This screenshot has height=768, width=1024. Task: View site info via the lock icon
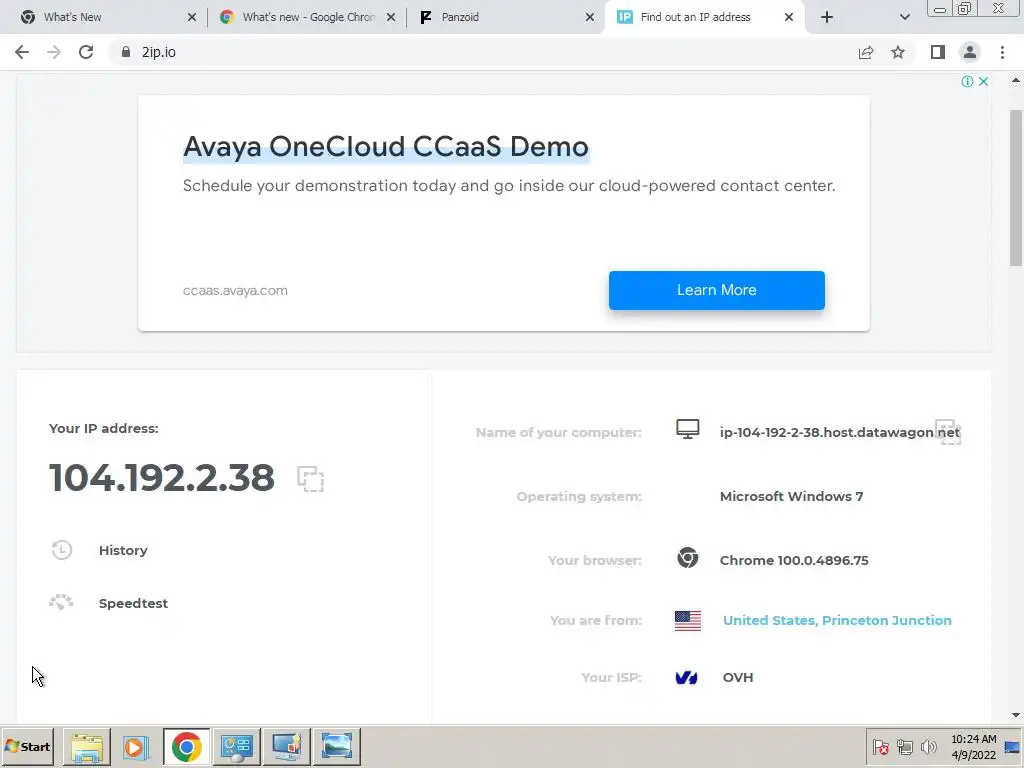(126, 52)
